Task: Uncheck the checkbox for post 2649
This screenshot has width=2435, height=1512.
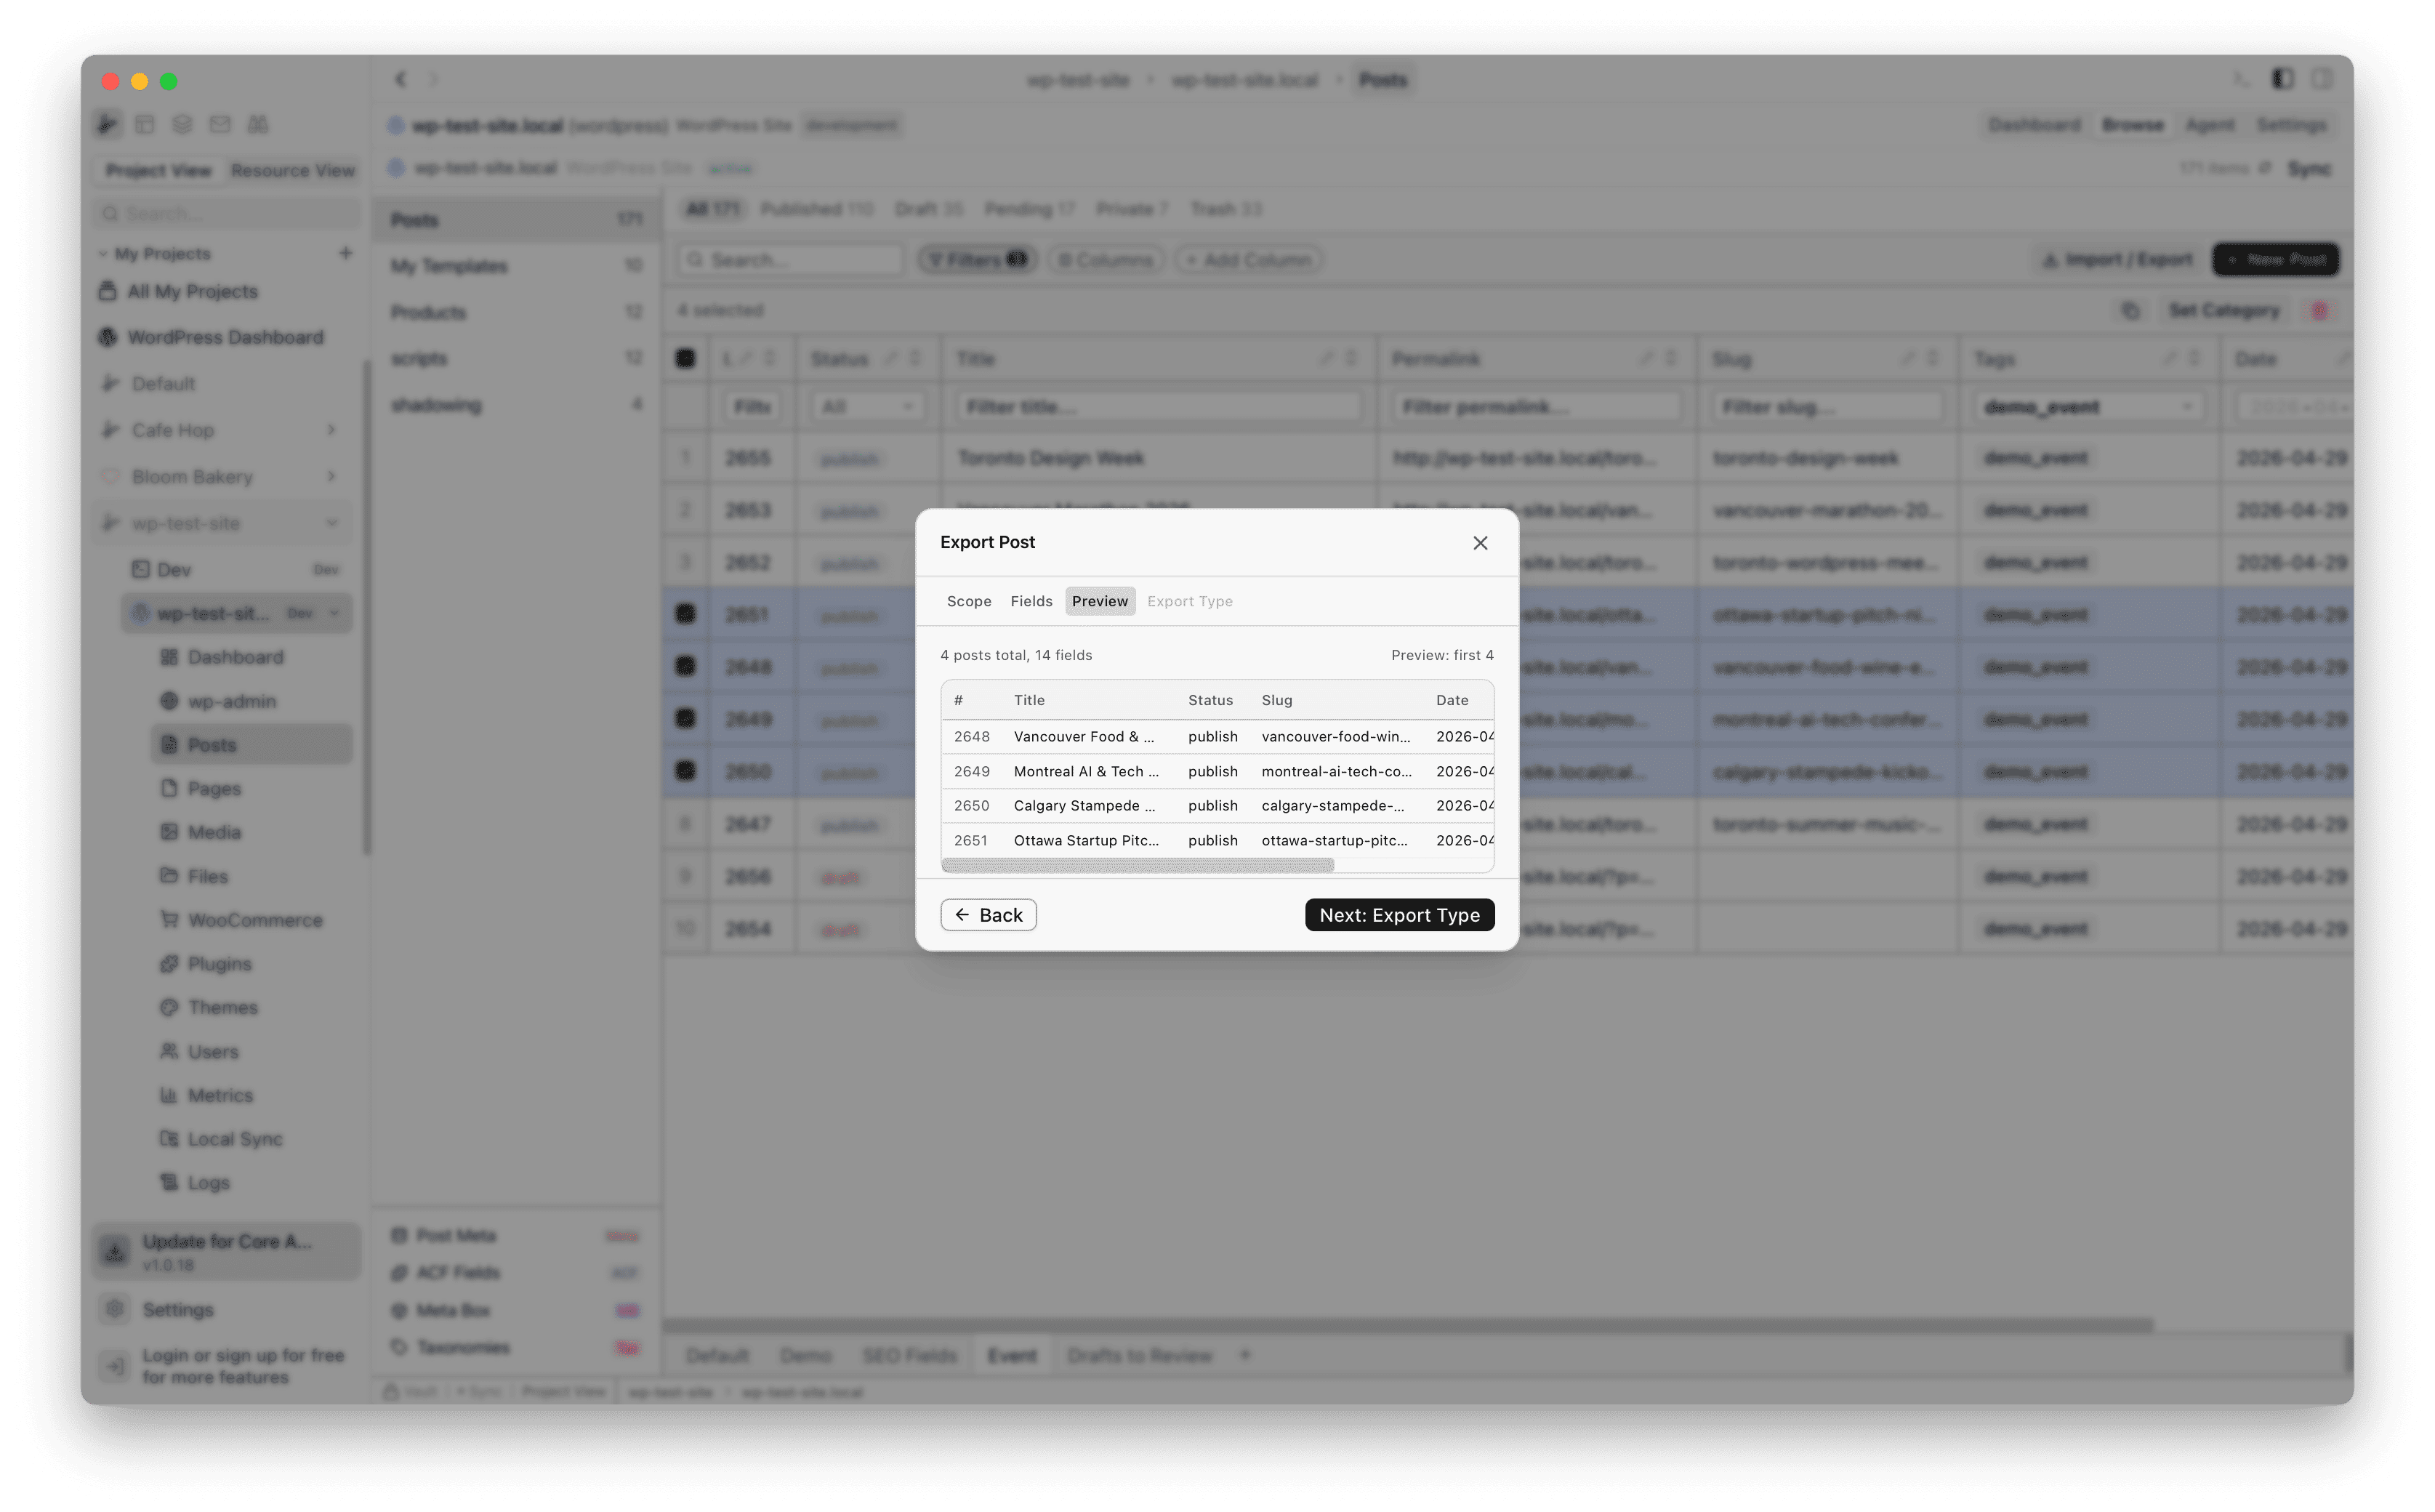Action: [685, 718]
